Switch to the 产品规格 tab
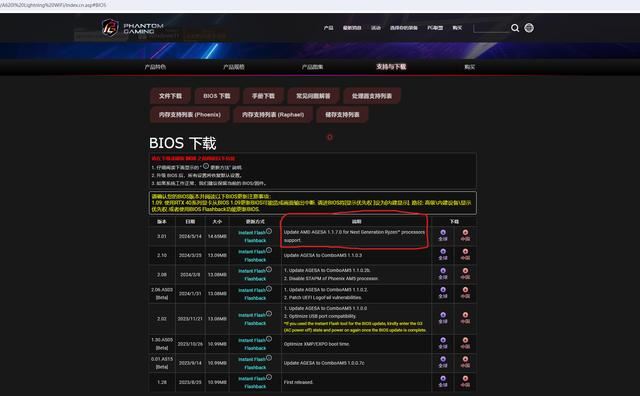The height and width of the screenshot is (396, 640). (x=234, y=67)
